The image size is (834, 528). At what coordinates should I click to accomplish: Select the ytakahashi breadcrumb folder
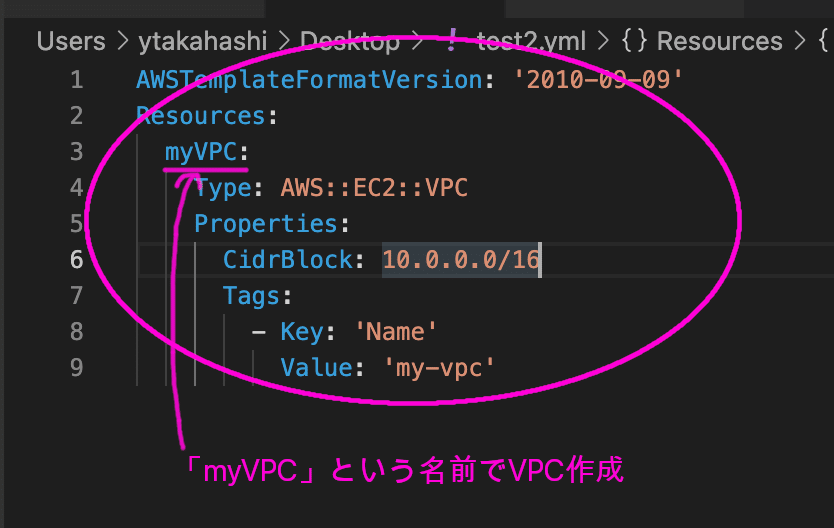coord(203,41)
